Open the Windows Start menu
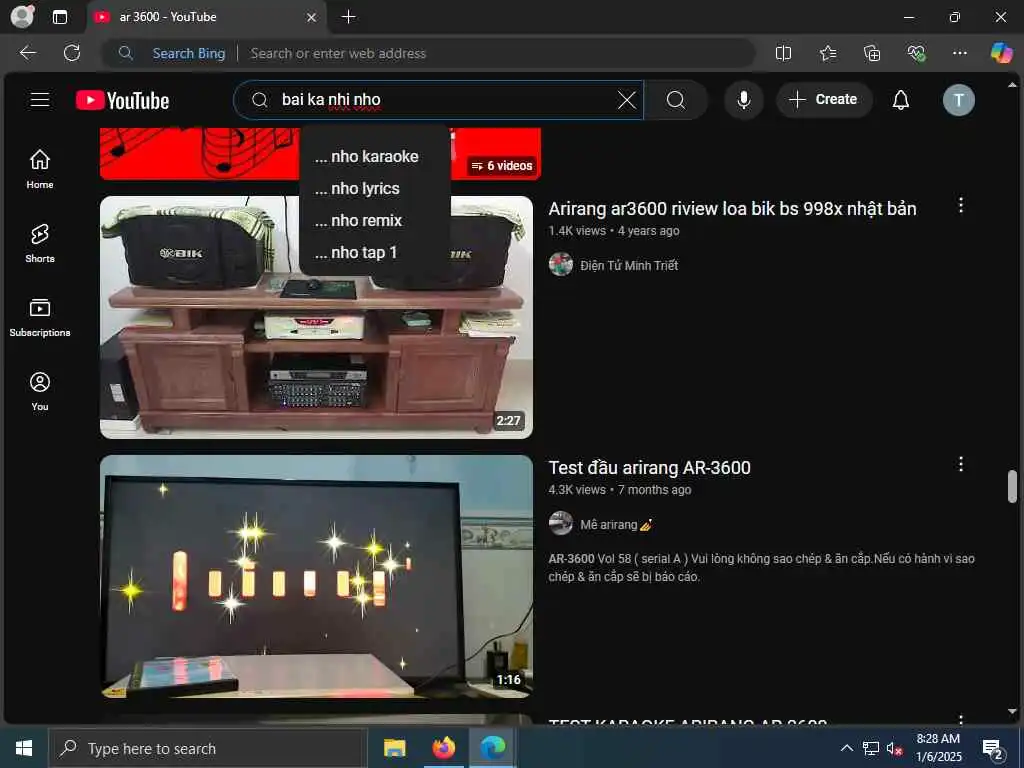The width and height of the screenshot is (1024, 768). pyautogui.click(x=24, y=748)
